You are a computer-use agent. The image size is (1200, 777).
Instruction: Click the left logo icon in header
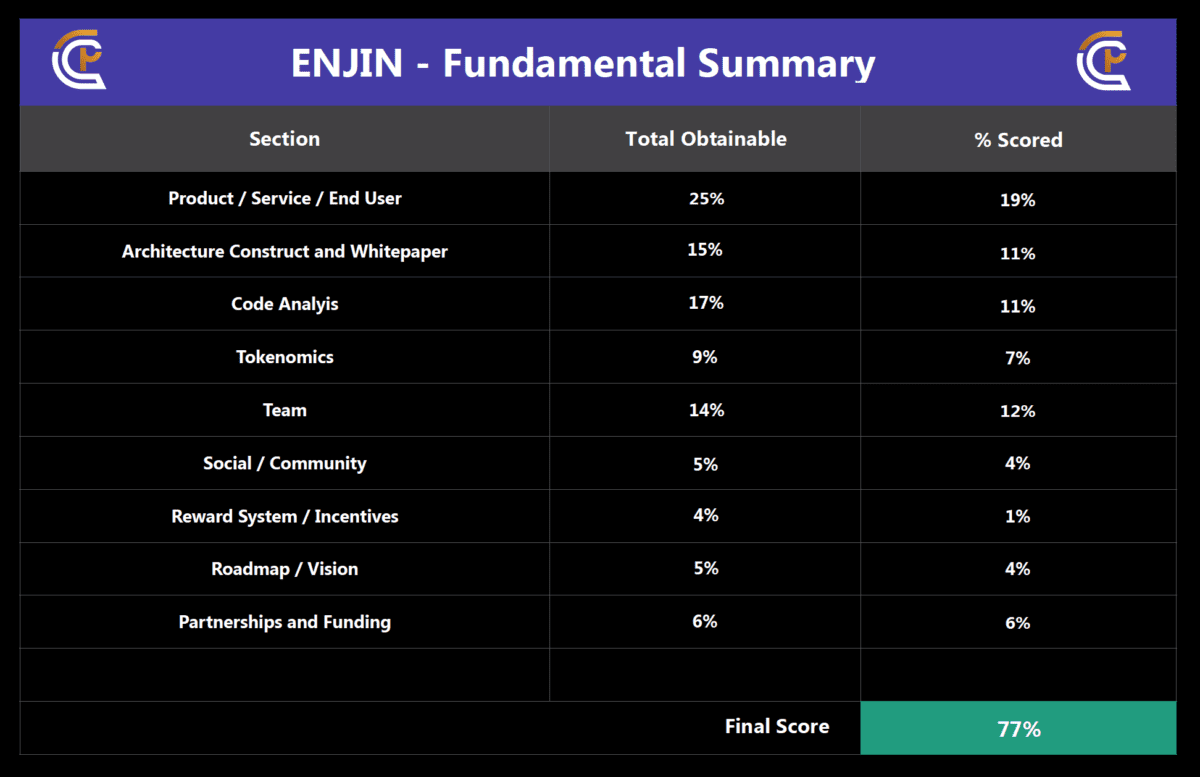click(78, 61)
